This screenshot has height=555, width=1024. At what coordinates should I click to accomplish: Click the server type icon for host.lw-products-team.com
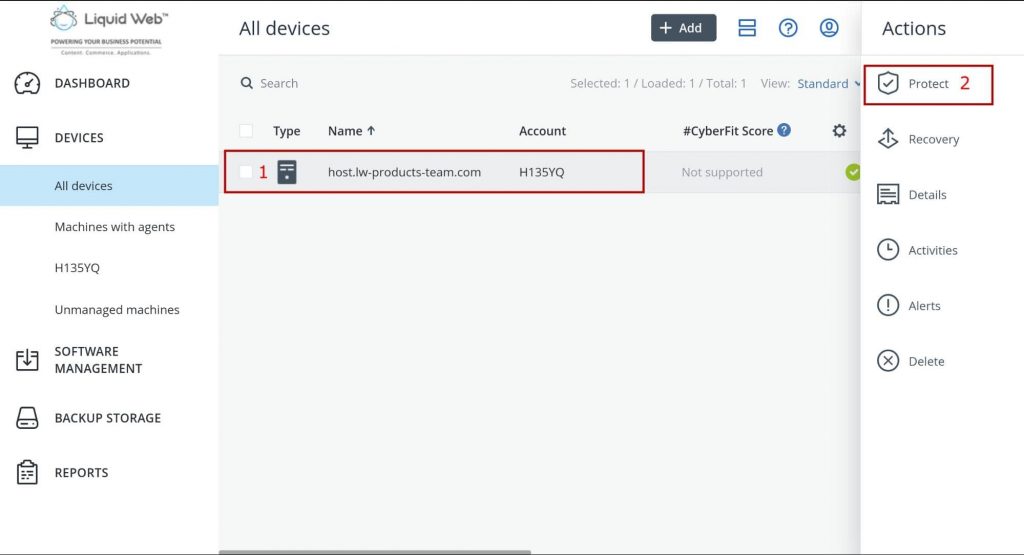[x=287, y=172]
